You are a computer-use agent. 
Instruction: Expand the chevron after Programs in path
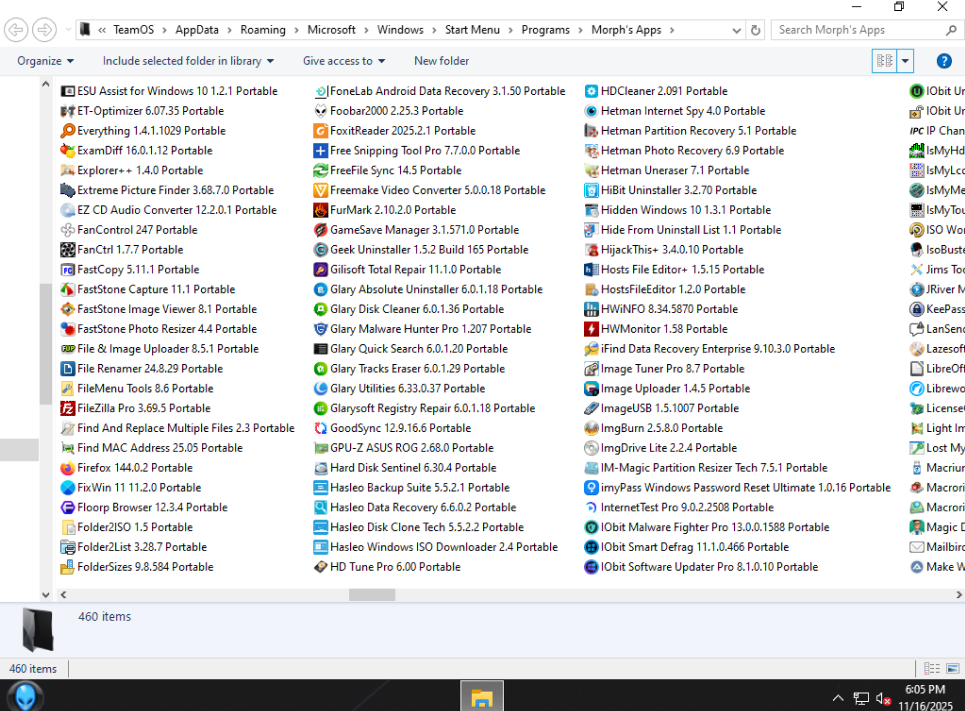point(580,30)
